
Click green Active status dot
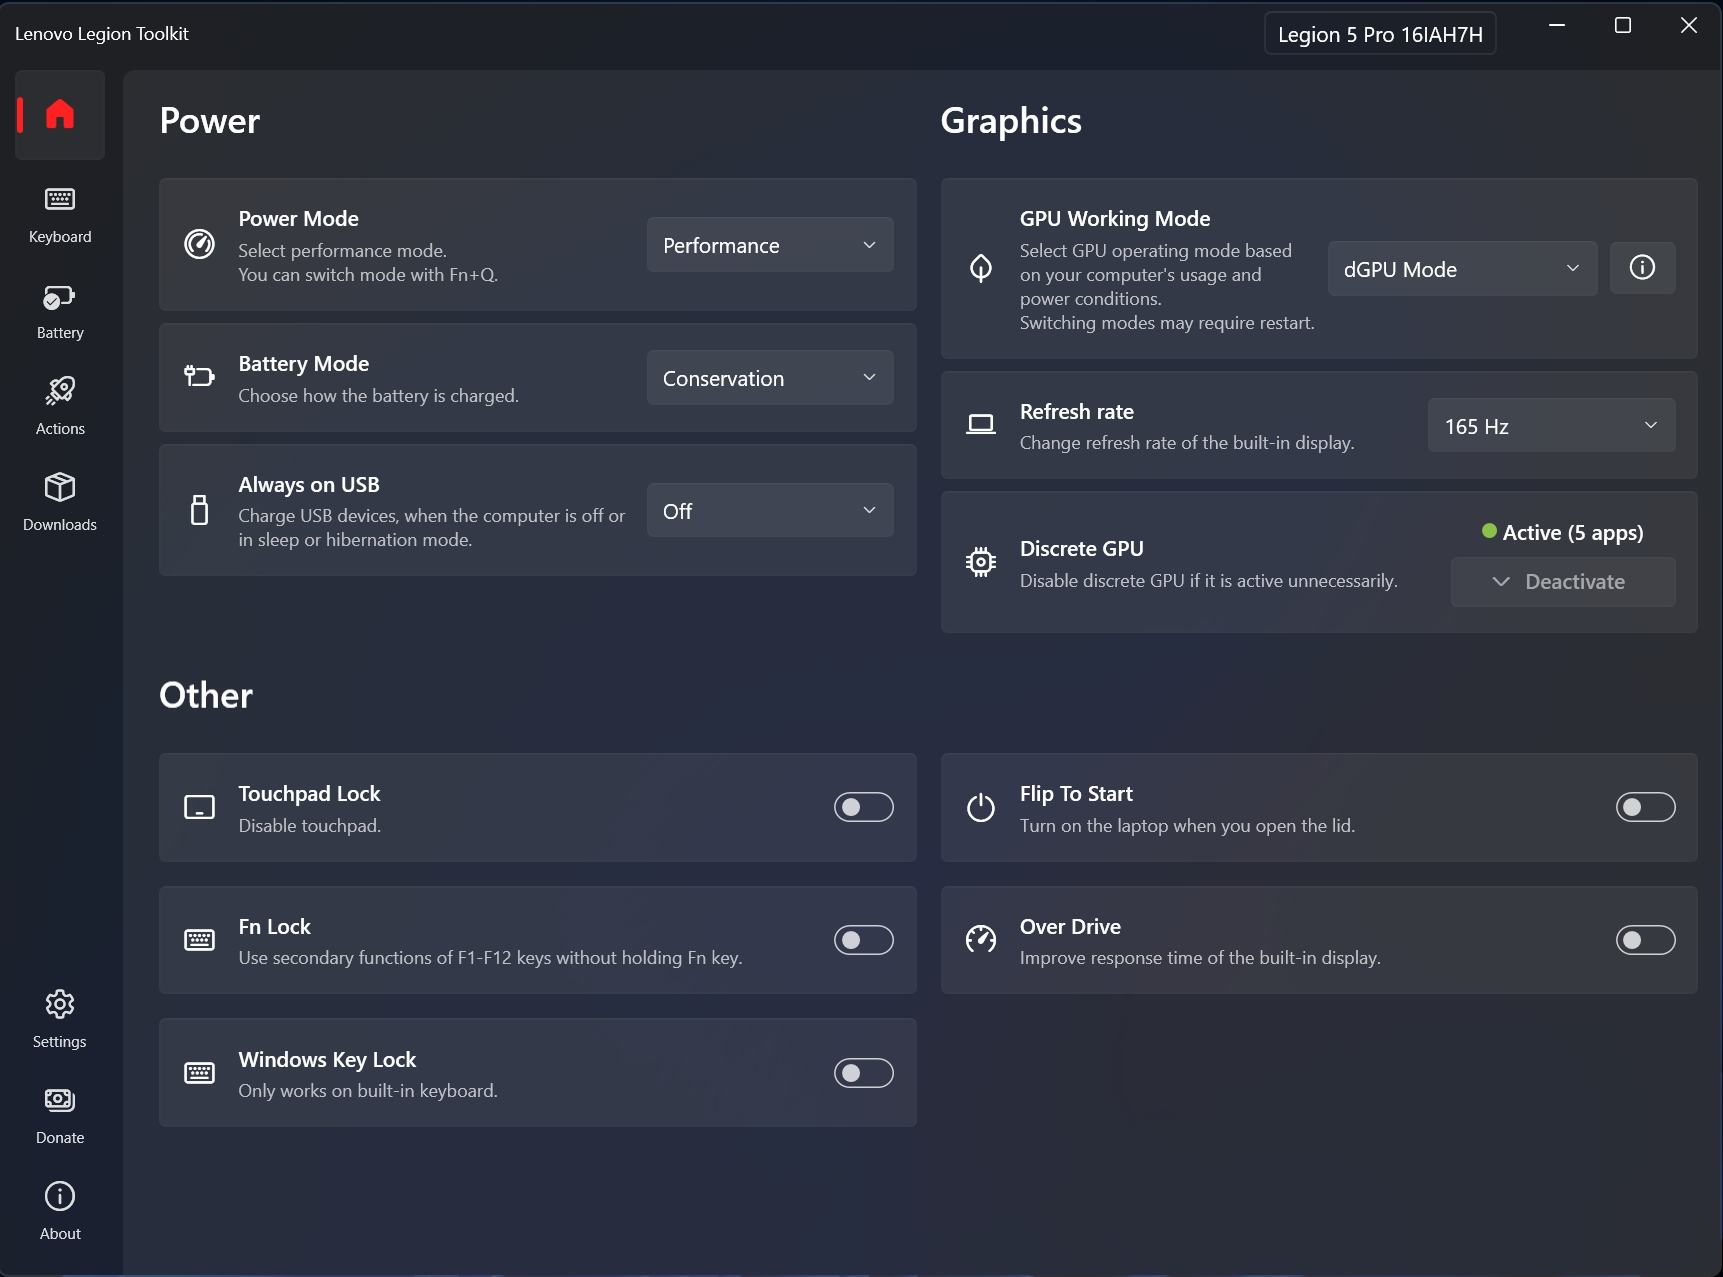click(1489, 531)
